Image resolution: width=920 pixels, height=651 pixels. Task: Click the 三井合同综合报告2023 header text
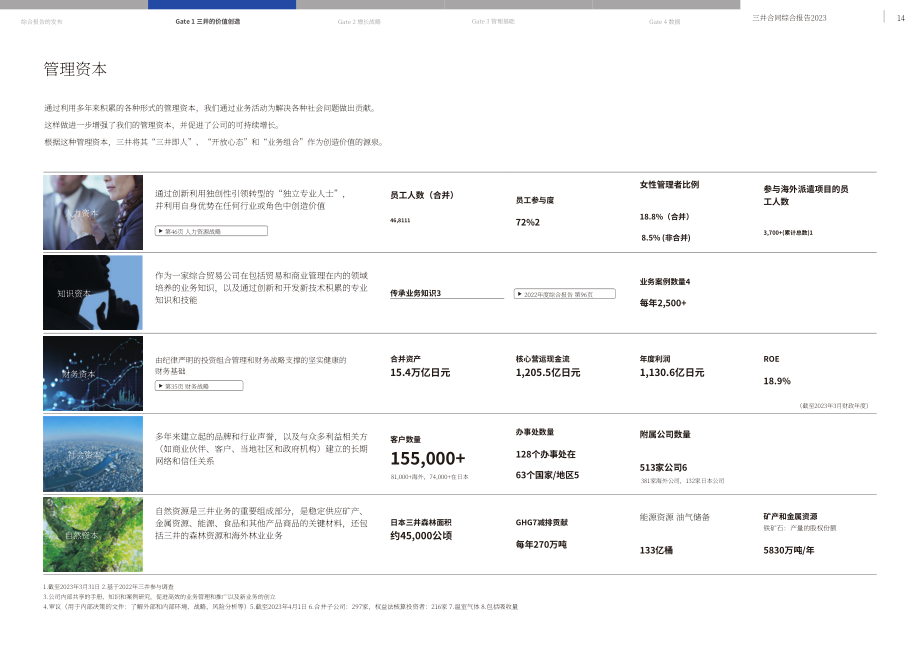click(789, 18)
